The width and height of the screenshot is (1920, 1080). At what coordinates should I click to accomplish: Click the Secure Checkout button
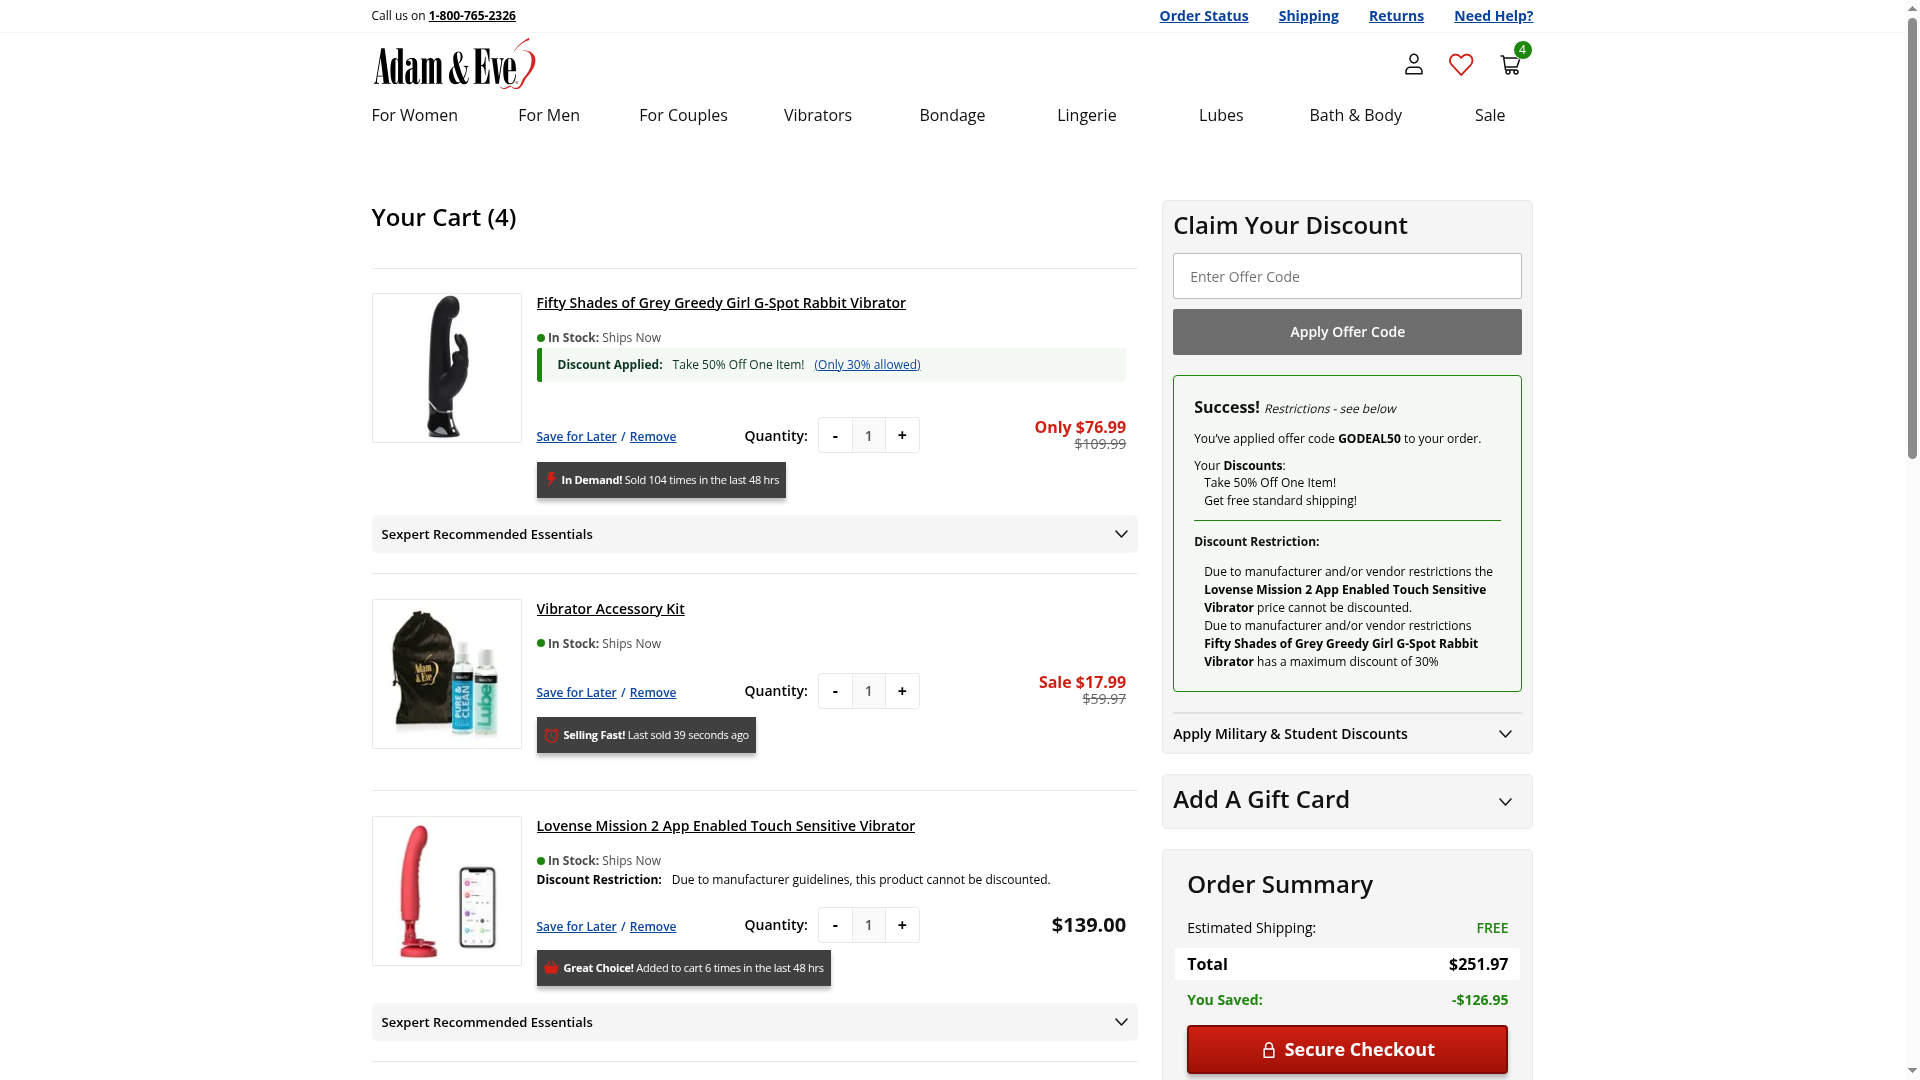pyautogui.click(x=1346, y=1049)
